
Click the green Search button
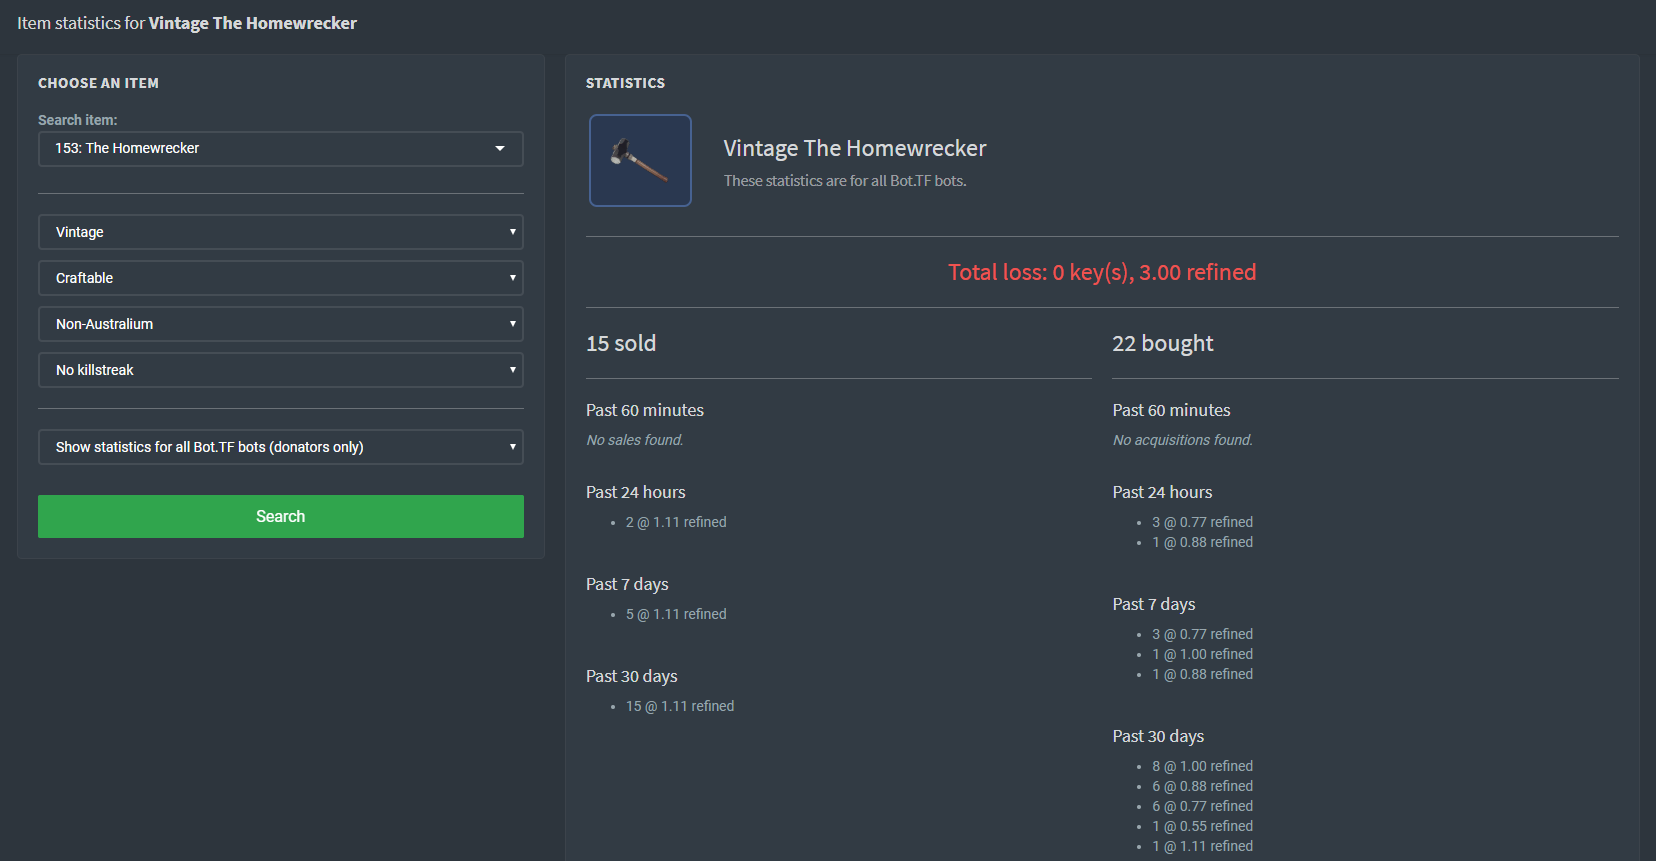point(280,516)
